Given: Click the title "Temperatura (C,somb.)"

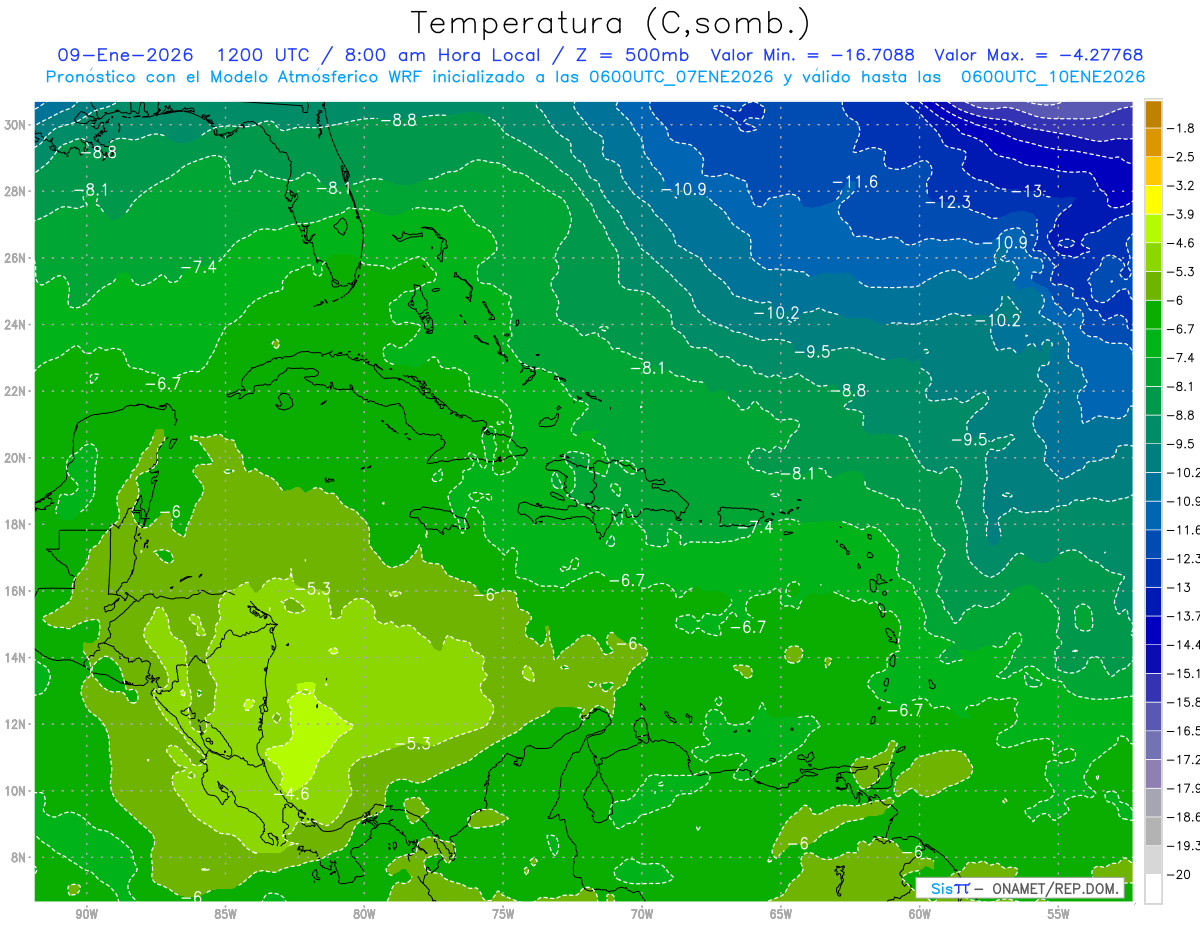Looking at the screenshot, I should pyautogui.click(x=611, y=23).
